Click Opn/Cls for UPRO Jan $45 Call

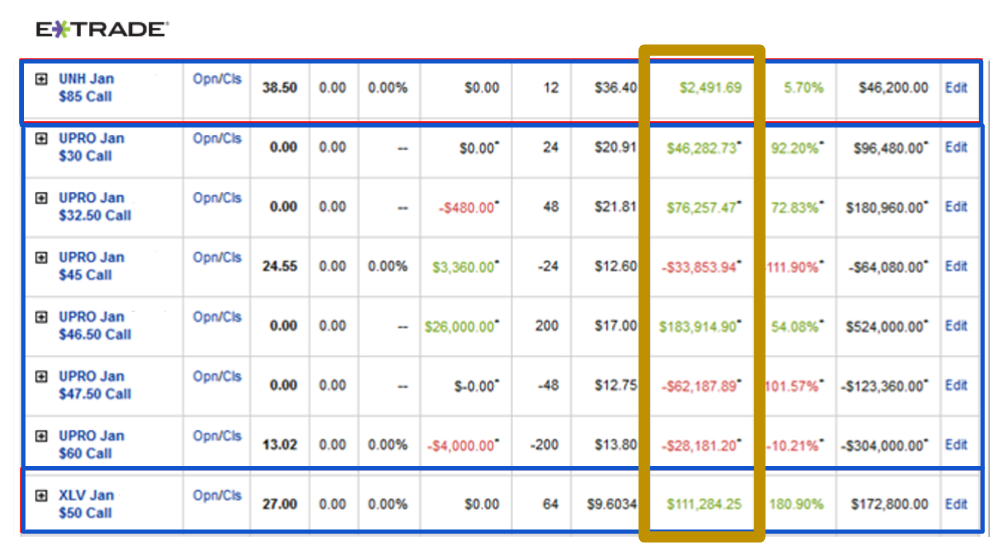pos(217,257)
